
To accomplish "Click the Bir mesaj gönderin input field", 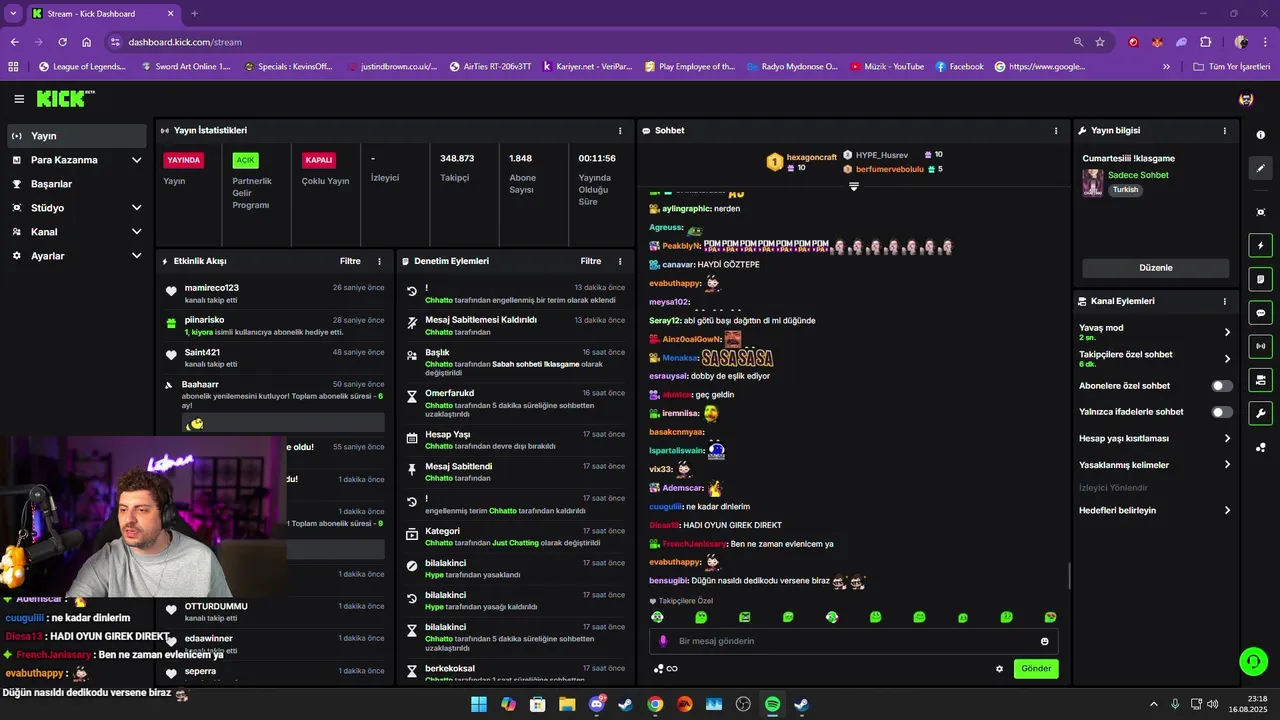I will 855,641.
